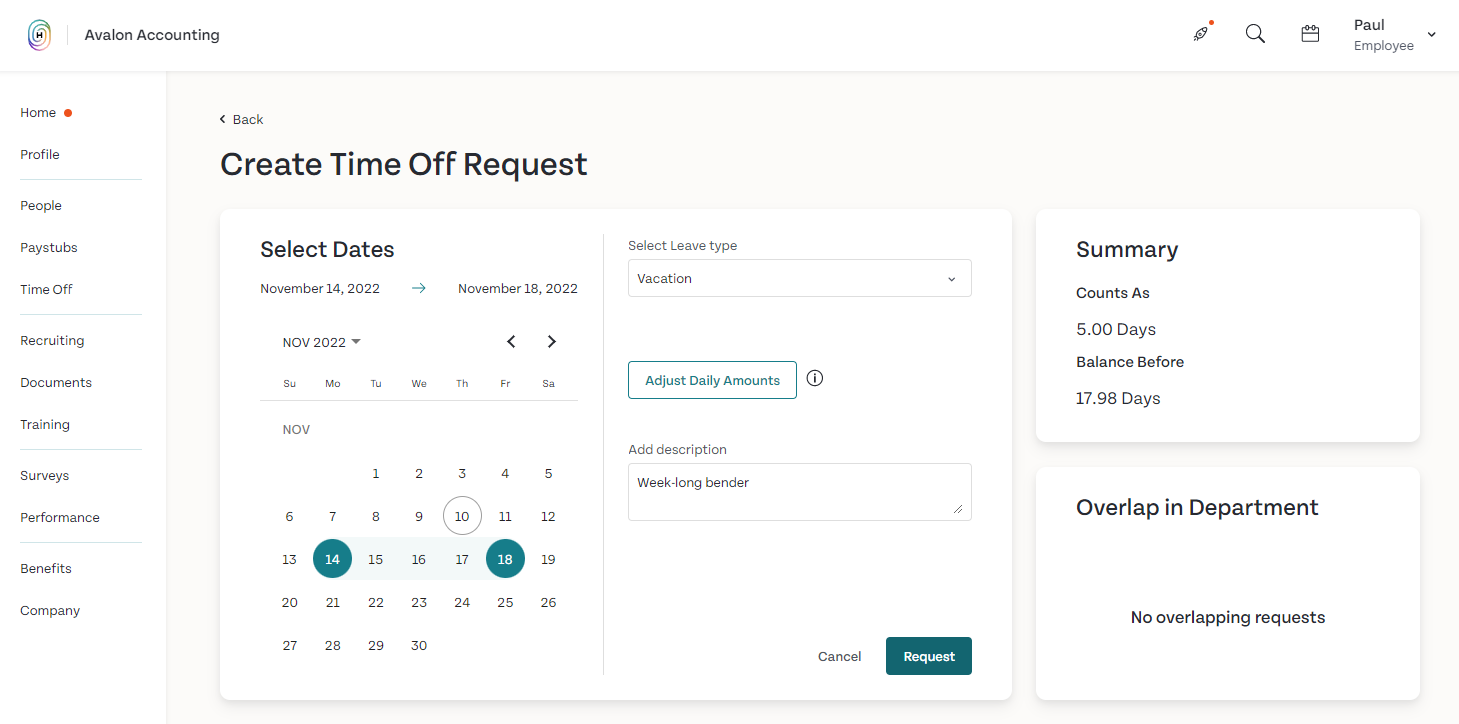Viewport: 1459px width, 724px height.
Task: Go to the previous month in calendar
Action: (x=511, y=341)
